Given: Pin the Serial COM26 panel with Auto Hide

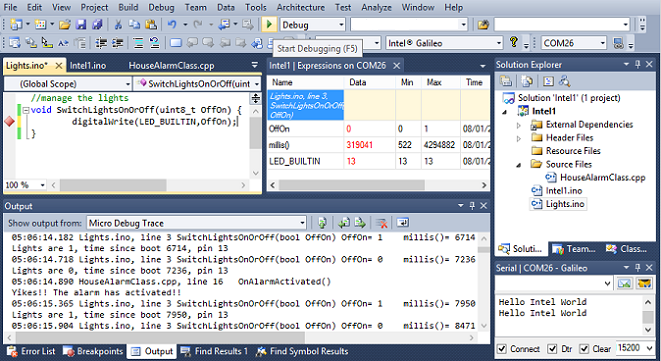Looking at the screenshot, I should (x=637, y=267).
